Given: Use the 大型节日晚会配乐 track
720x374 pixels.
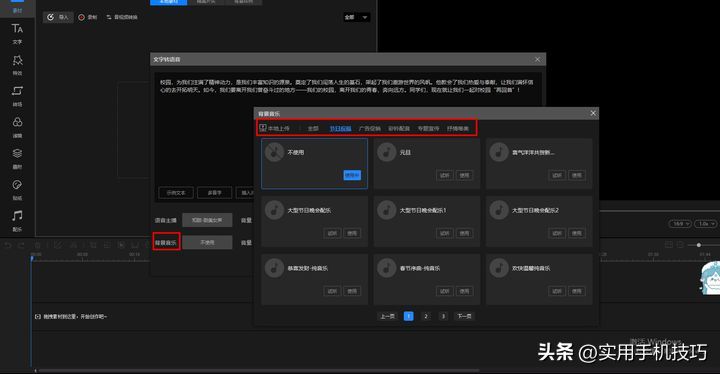Looking at the screenshot, I should coord(352,233).
